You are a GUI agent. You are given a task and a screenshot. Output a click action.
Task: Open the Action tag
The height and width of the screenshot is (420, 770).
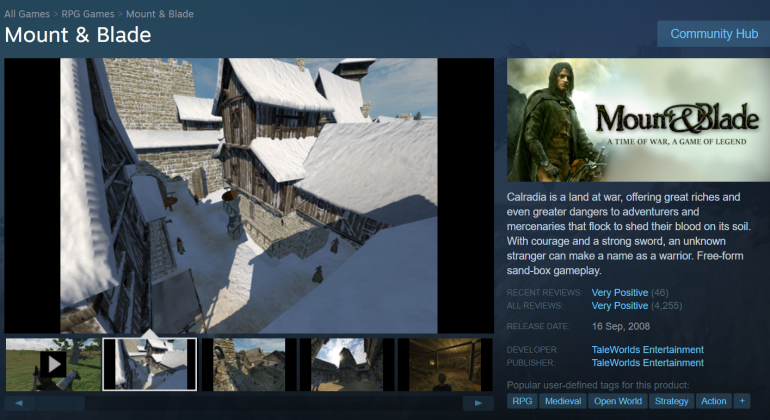click(714, 401)
